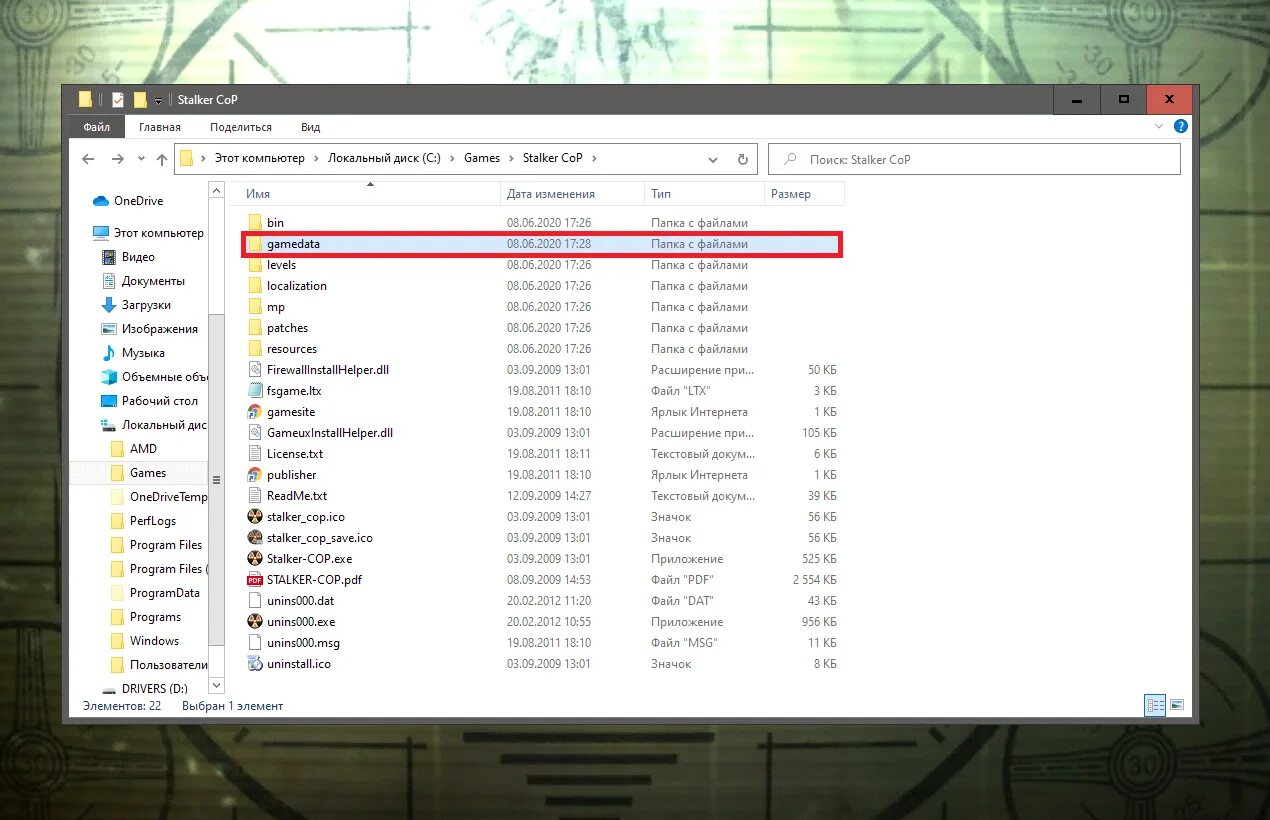Click the sidebar scroll down arrow
The height and width of the screenshot is (820, 1270).
tap(217, 685)
